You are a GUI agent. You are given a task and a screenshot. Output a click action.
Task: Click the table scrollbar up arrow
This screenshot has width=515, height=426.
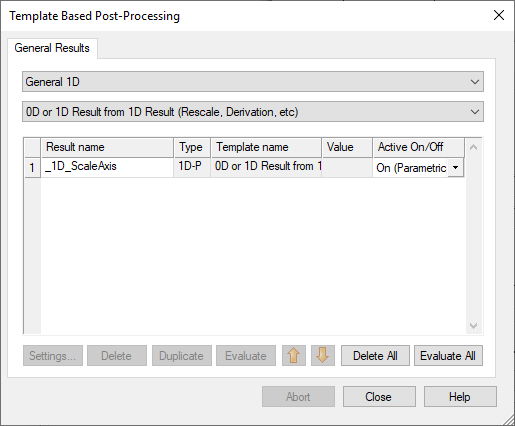[x=473, y=147]
